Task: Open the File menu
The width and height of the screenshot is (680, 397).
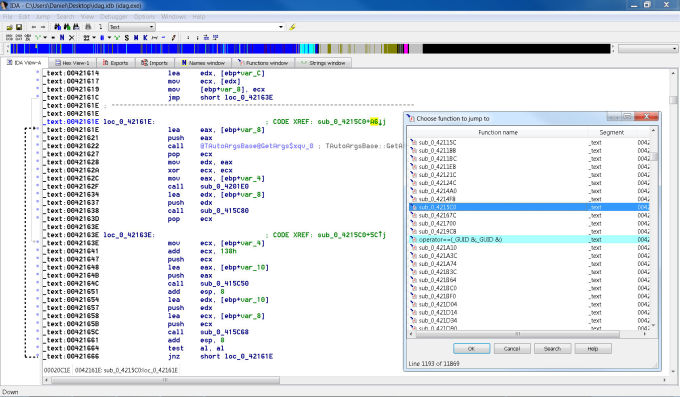Action: 7,16
